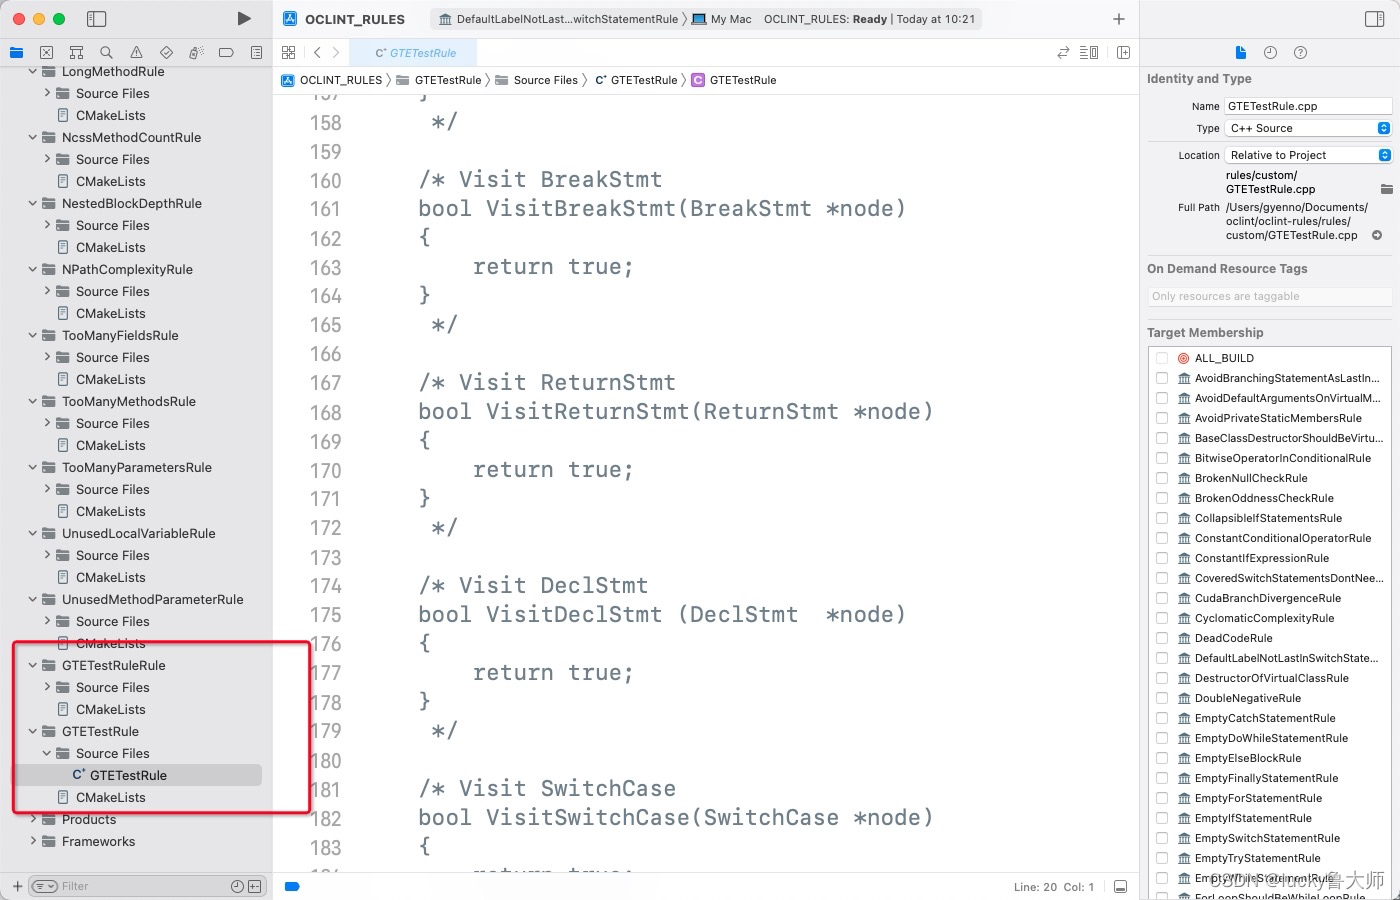Check ALL_BUILD target membership
This screenshot has width=1400, height=900.
pyautogui.click(x=1162, y=358)
